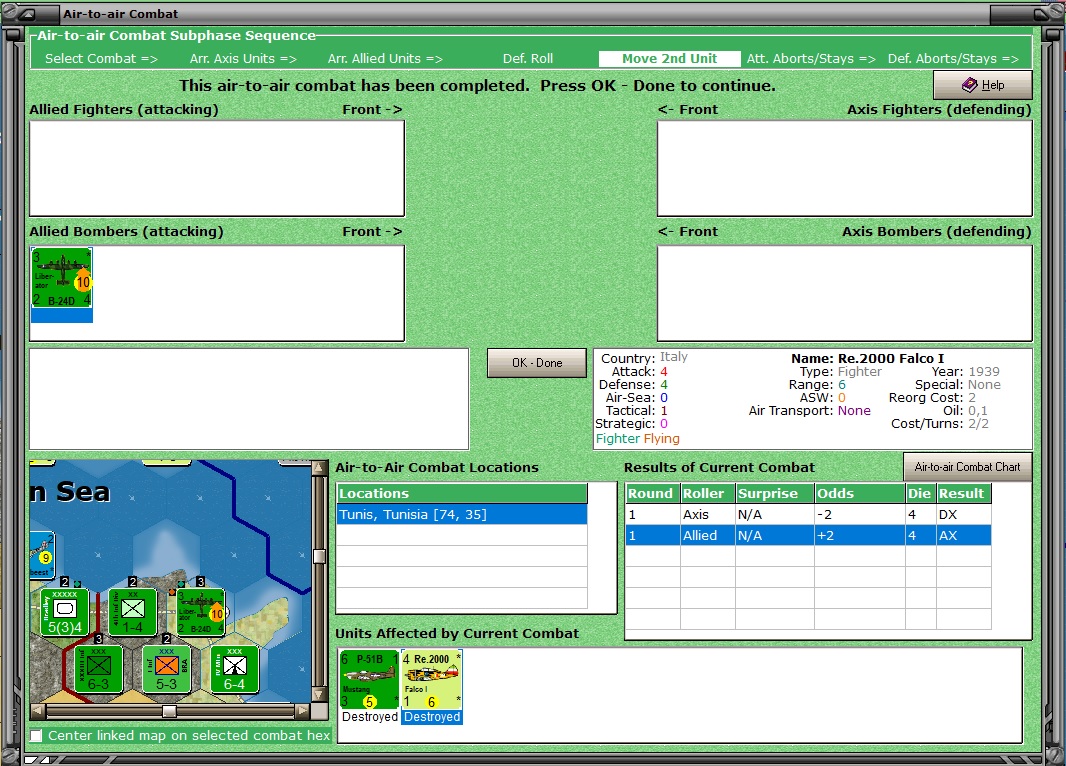This screenshot has width=1066, height=766.
Task: Open the Air-to-air Combat Chart
Action: pos(967,467)
